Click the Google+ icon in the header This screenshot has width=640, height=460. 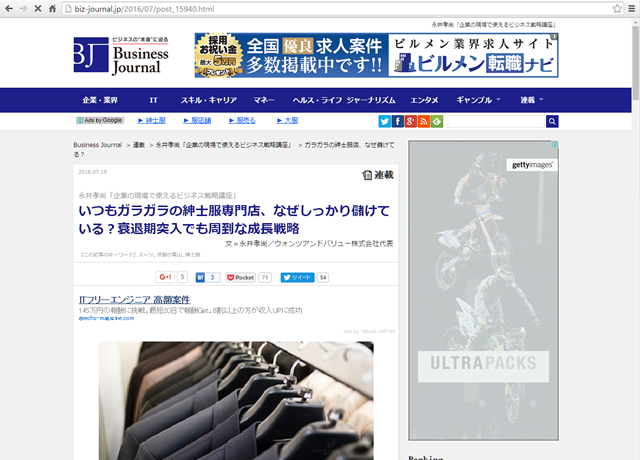click(x=411, y=121)
